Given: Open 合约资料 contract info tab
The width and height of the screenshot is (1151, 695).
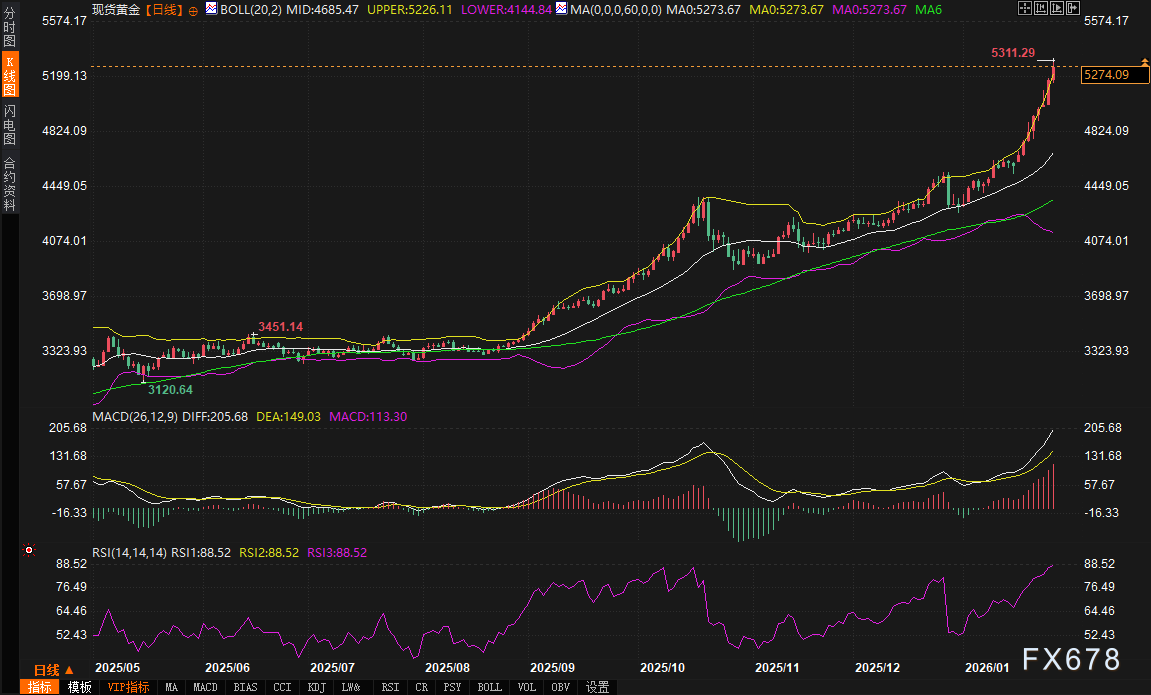Looking at the screenshot, I should tap(9, 183).
